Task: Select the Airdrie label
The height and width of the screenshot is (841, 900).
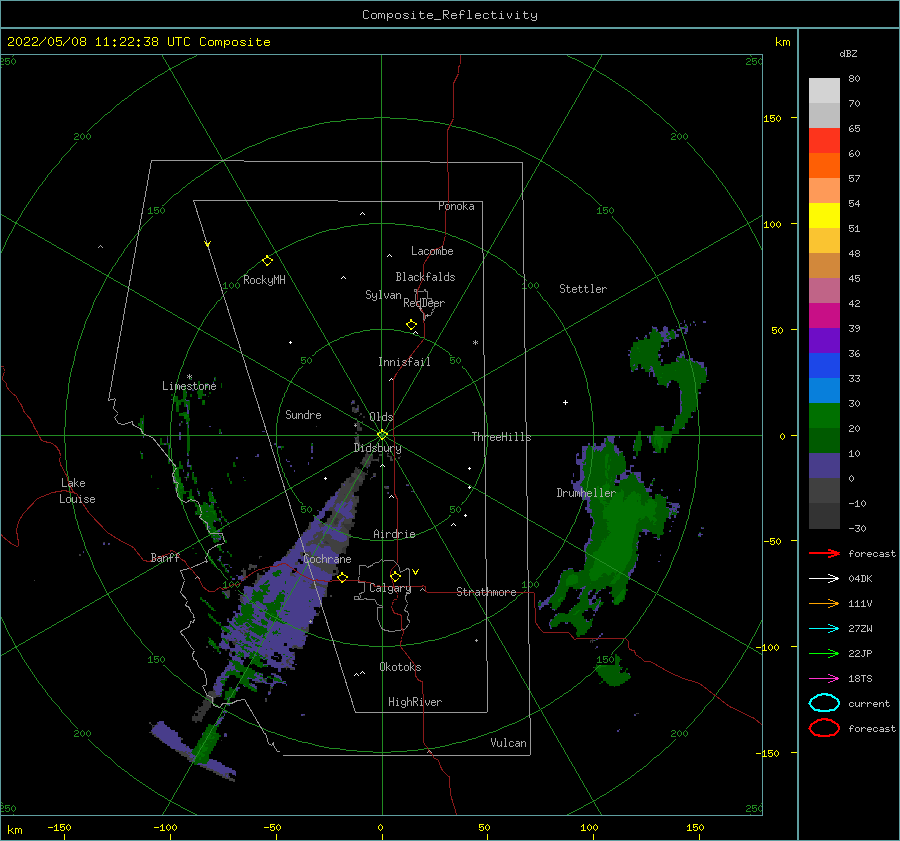Action: click(394, 534)
